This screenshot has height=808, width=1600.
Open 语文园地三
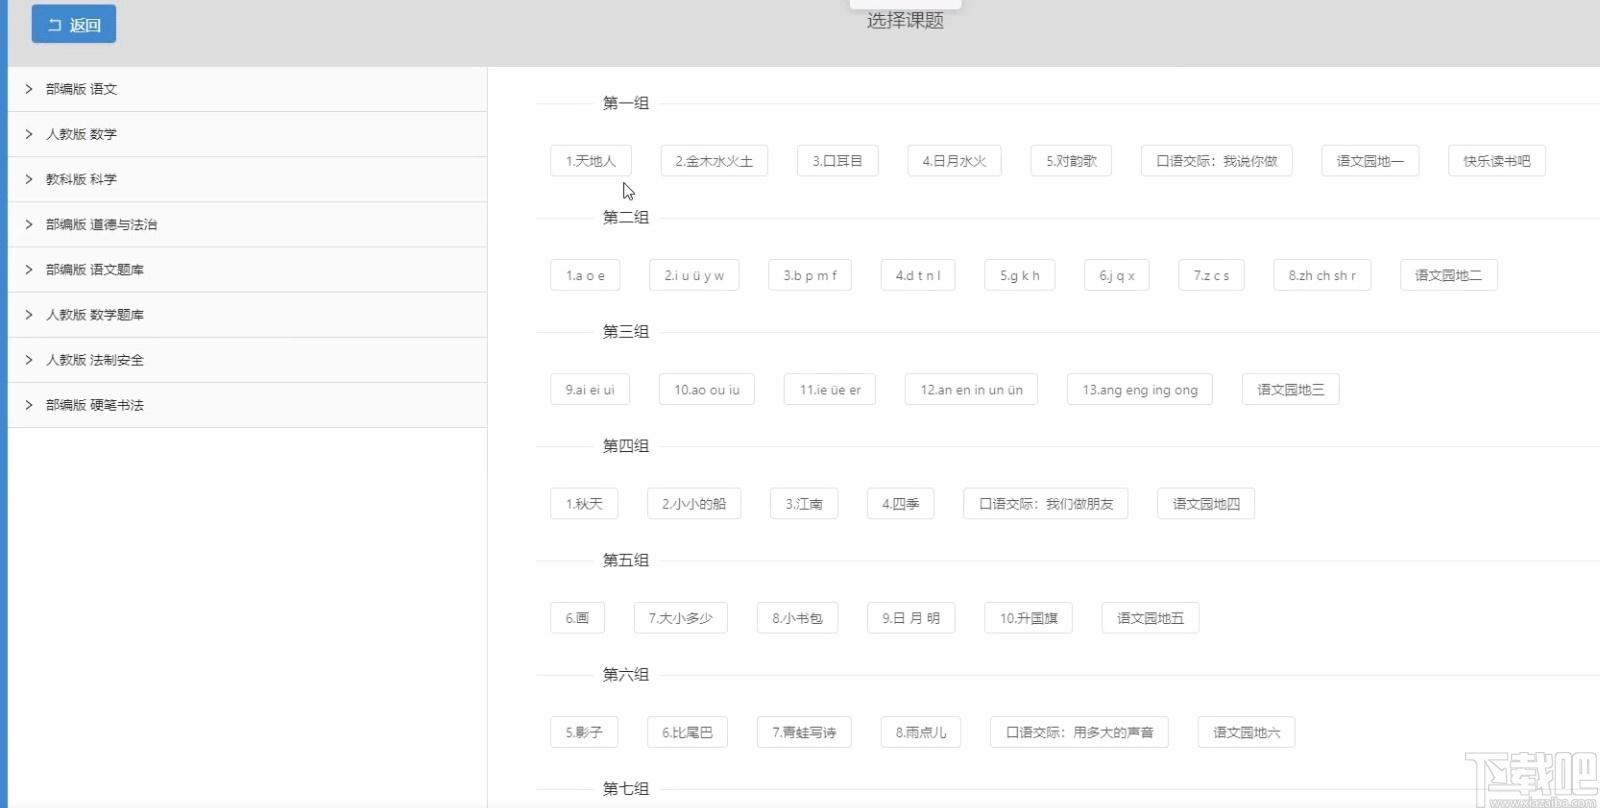1291,390
